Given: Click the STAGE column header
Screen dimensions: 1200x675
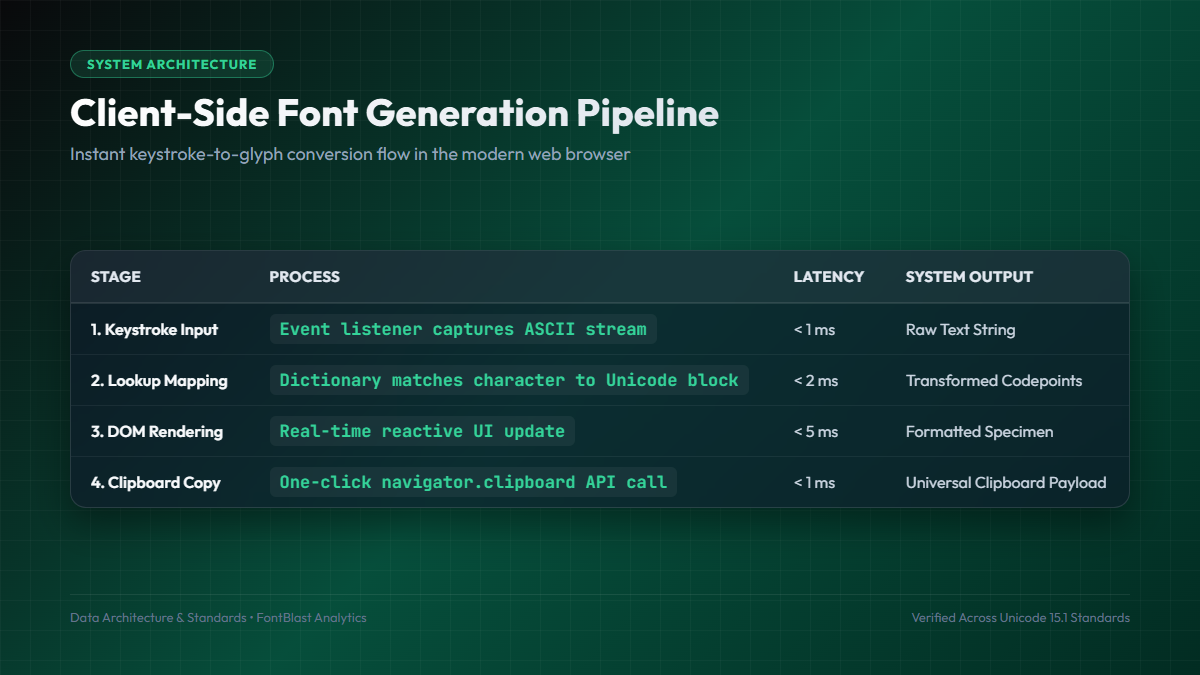Looking at the screenshot, I should tap(116, 277).
